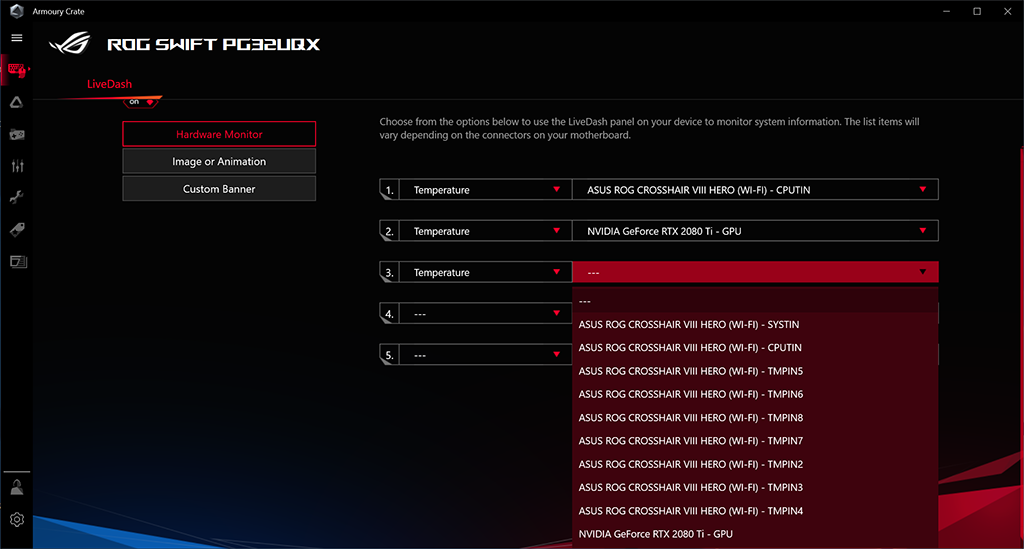
Task: Collapse row 3 open source dropdown
Action: point(755,272)
